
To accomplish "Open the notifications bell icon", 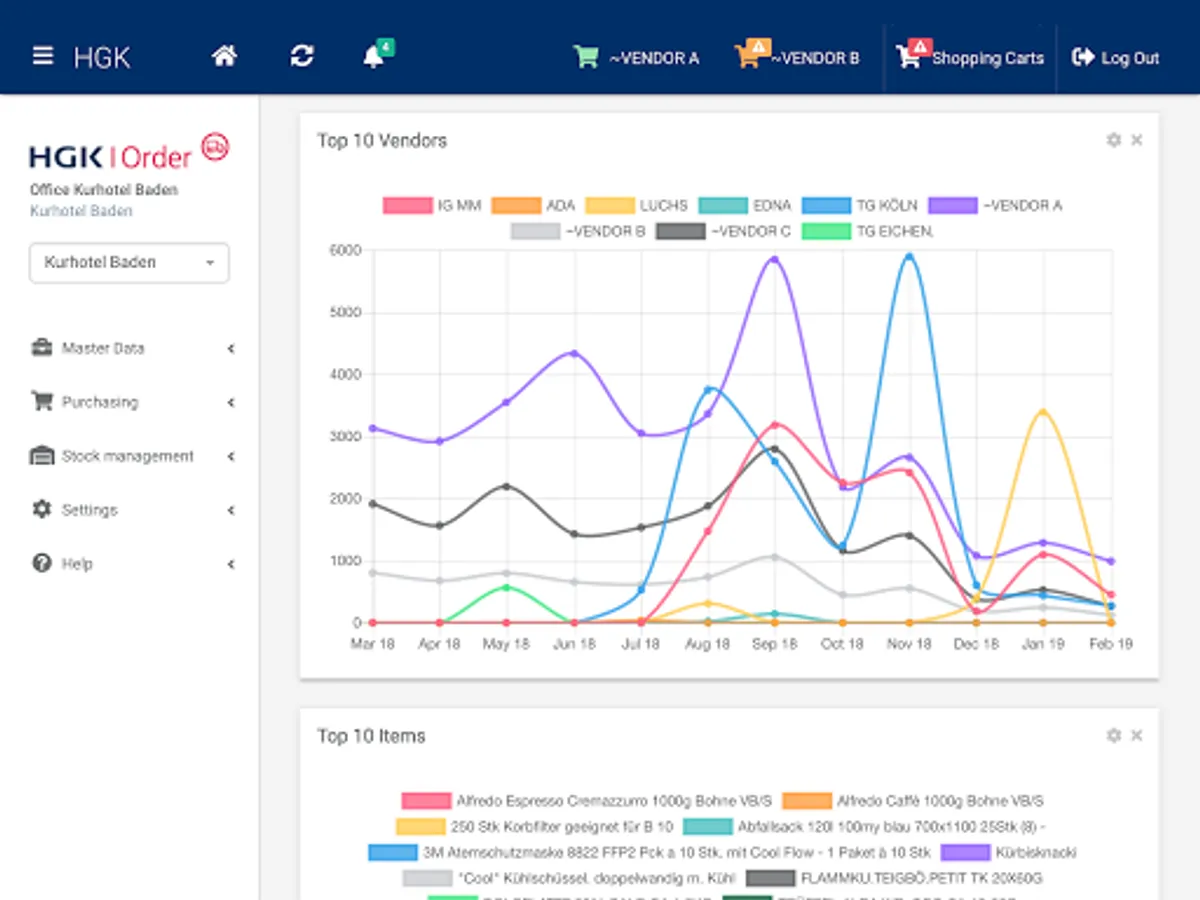I will coord(375,56).
